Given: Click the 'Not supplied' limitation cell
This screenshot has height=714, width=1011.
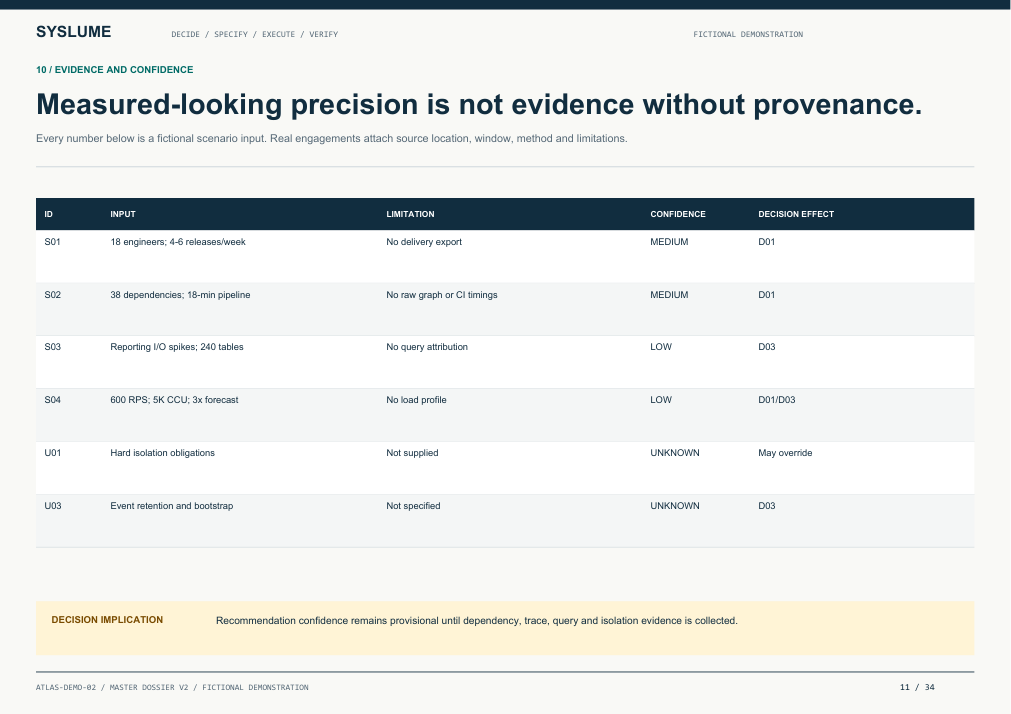Looking at the screenshot, I should tap(412, 453).
